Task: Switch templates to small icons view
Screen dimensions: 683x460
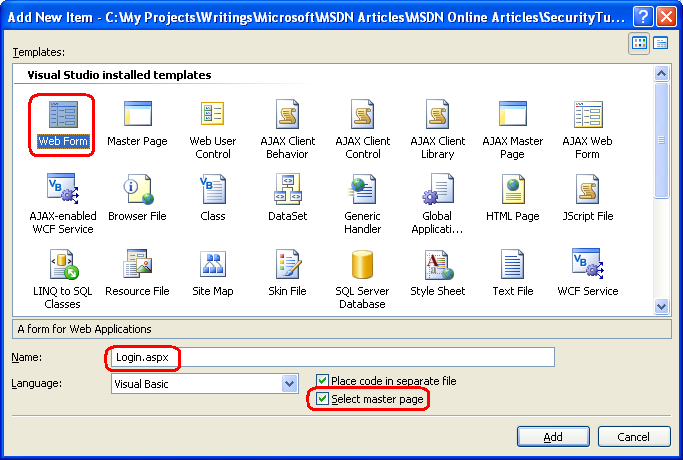Action: tap(661, 43)
